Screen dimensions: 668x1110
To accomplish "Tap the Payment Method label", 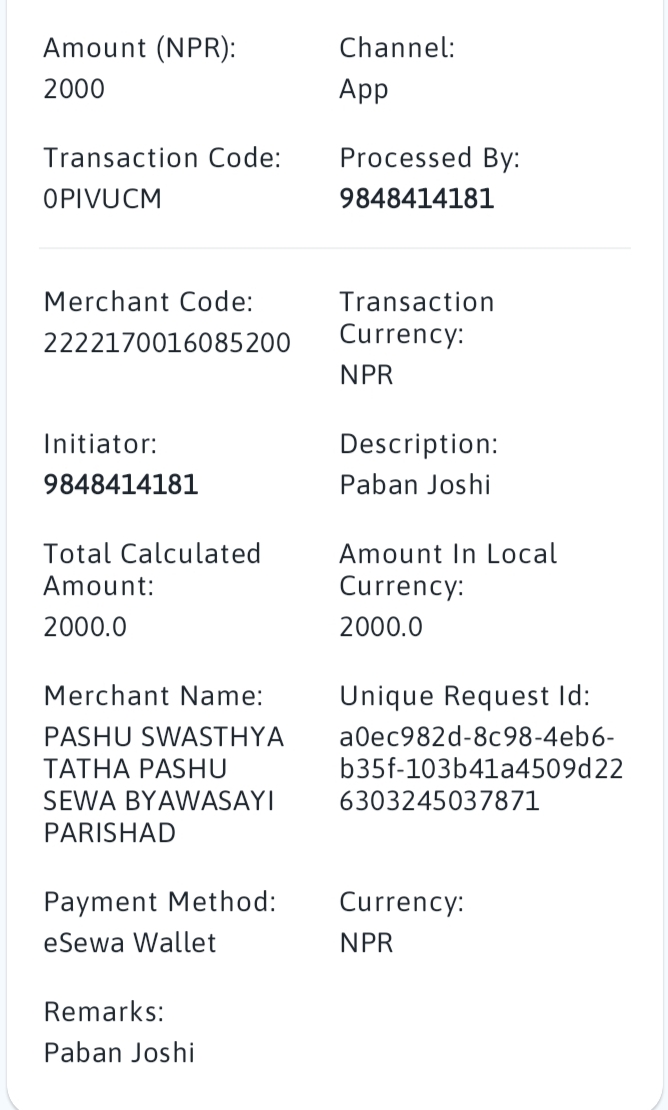I will [159, 903].
